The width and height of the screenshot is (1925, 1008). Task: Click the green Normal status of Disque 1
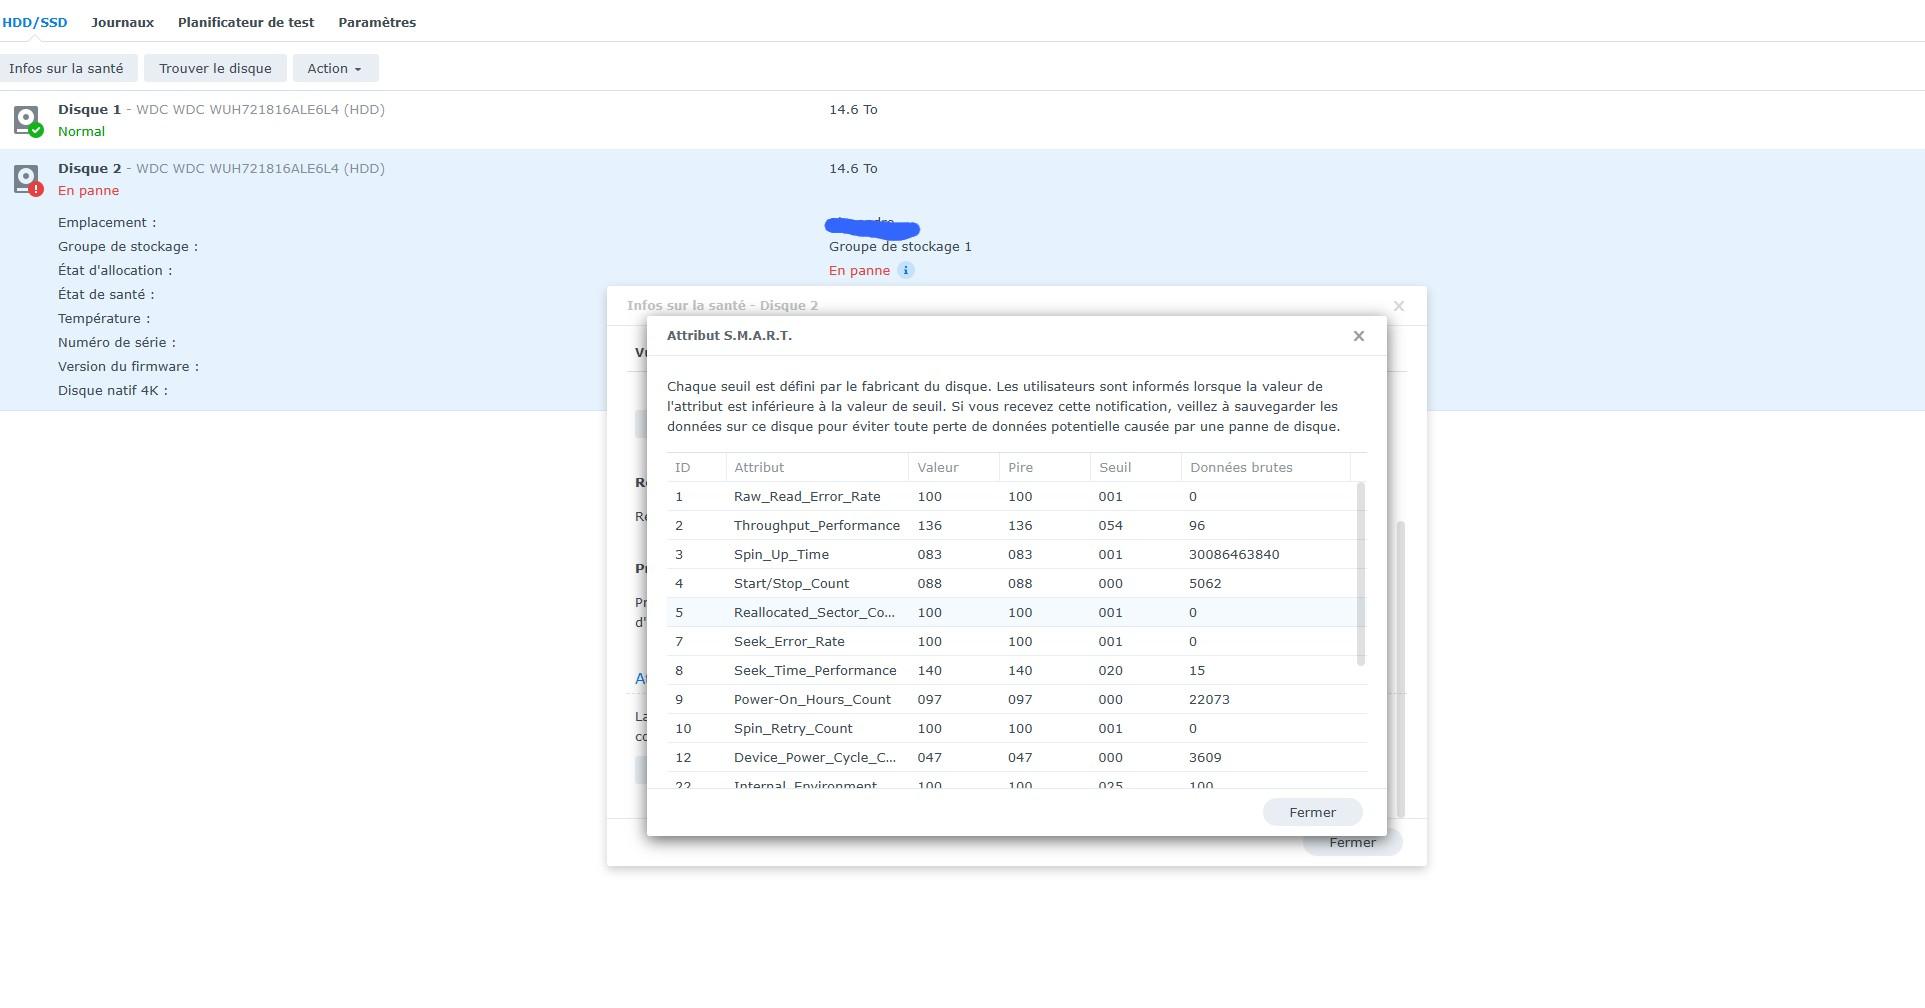click(81, 131)
